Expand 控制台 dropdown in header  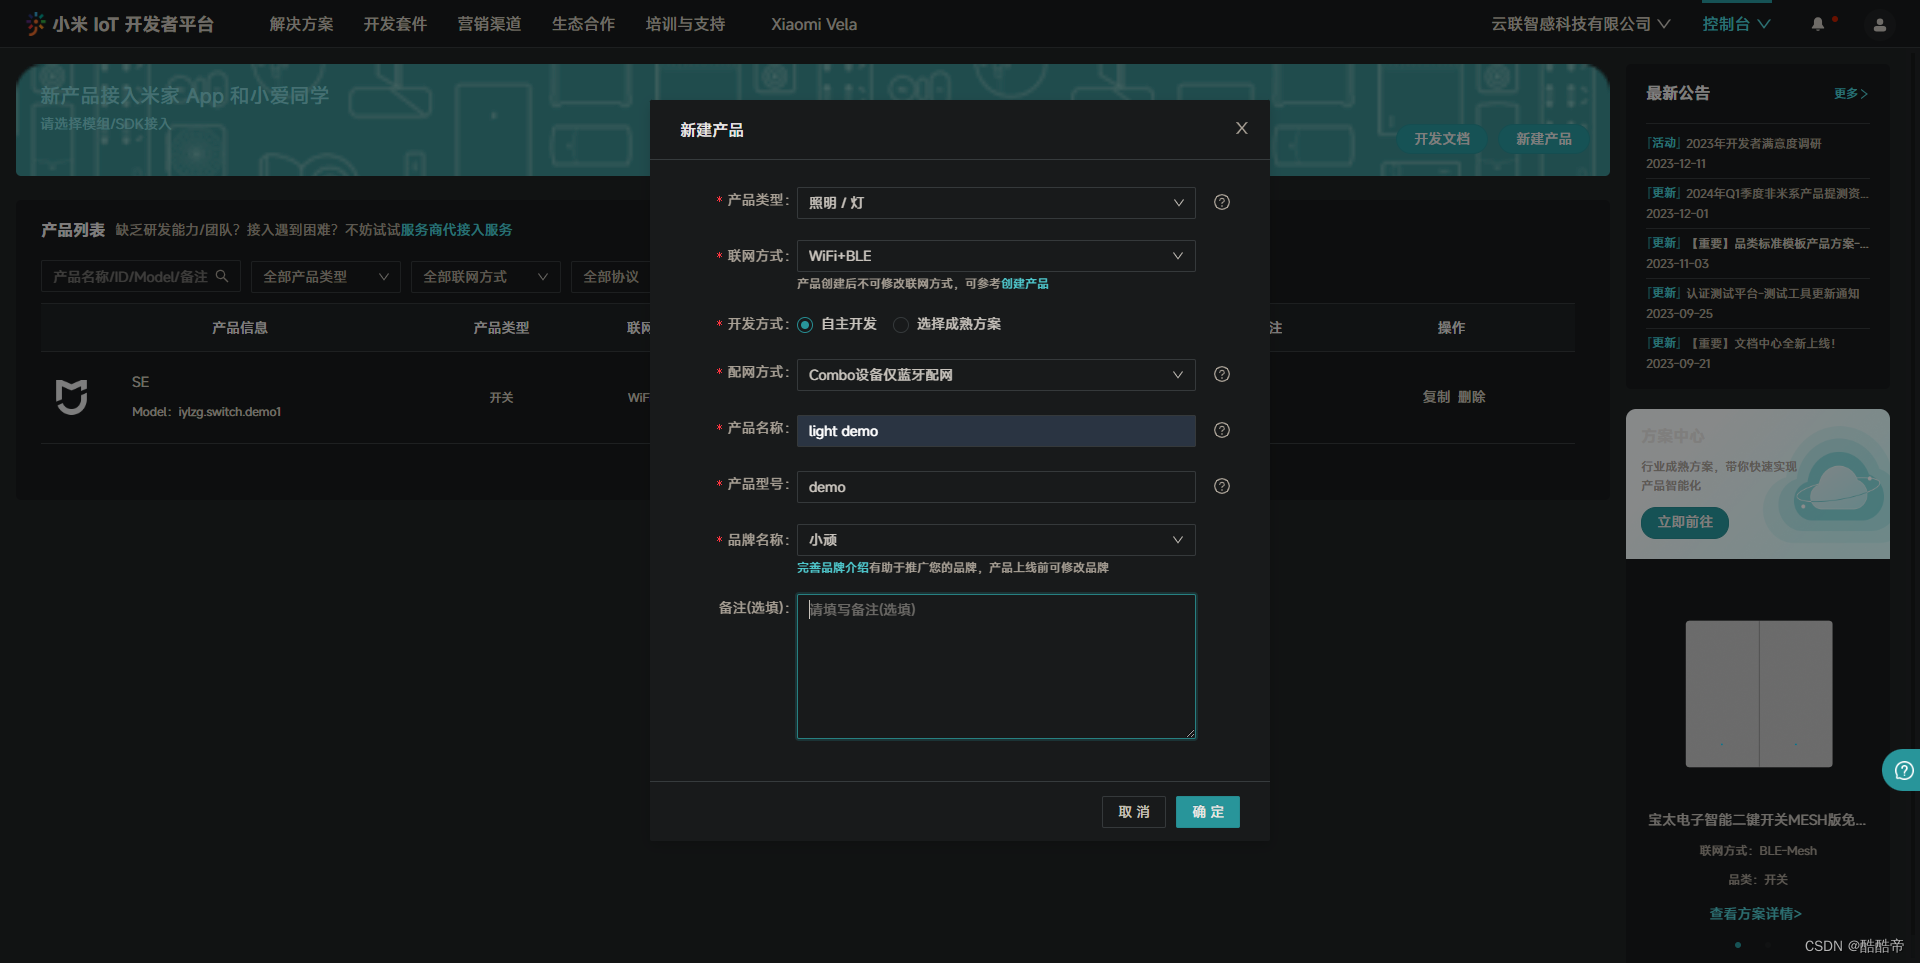1736,24
